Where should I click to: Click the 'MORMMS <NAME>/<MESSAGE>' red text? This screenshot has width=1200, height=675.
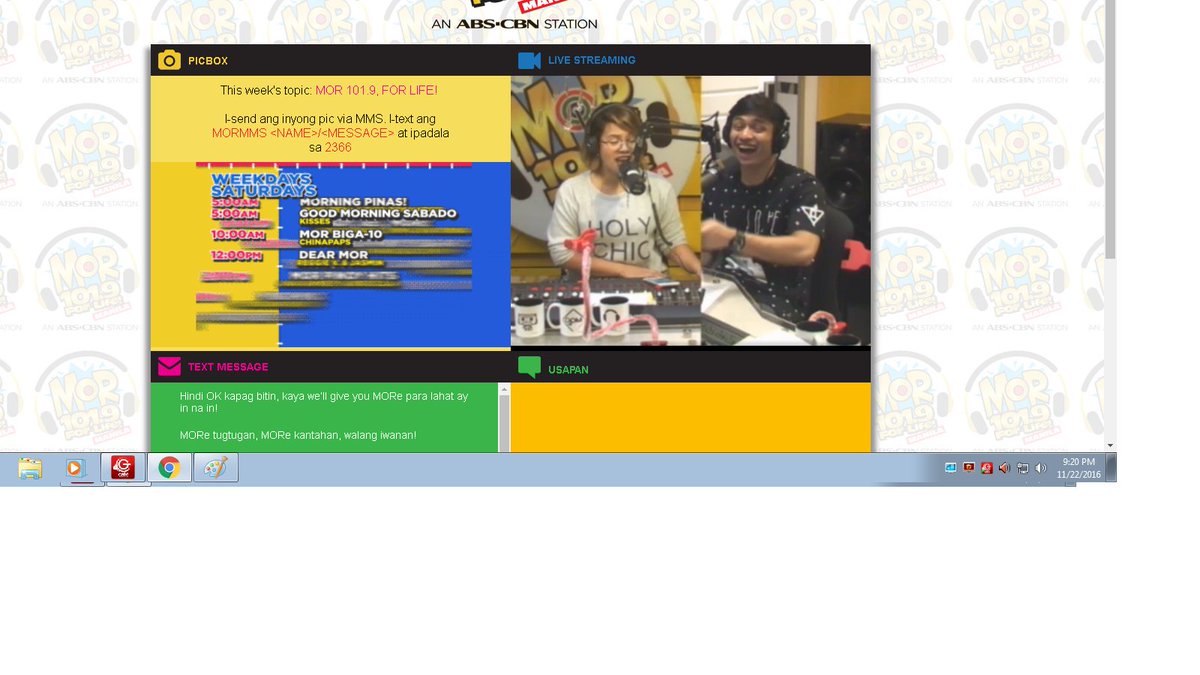tap(303, 133)
